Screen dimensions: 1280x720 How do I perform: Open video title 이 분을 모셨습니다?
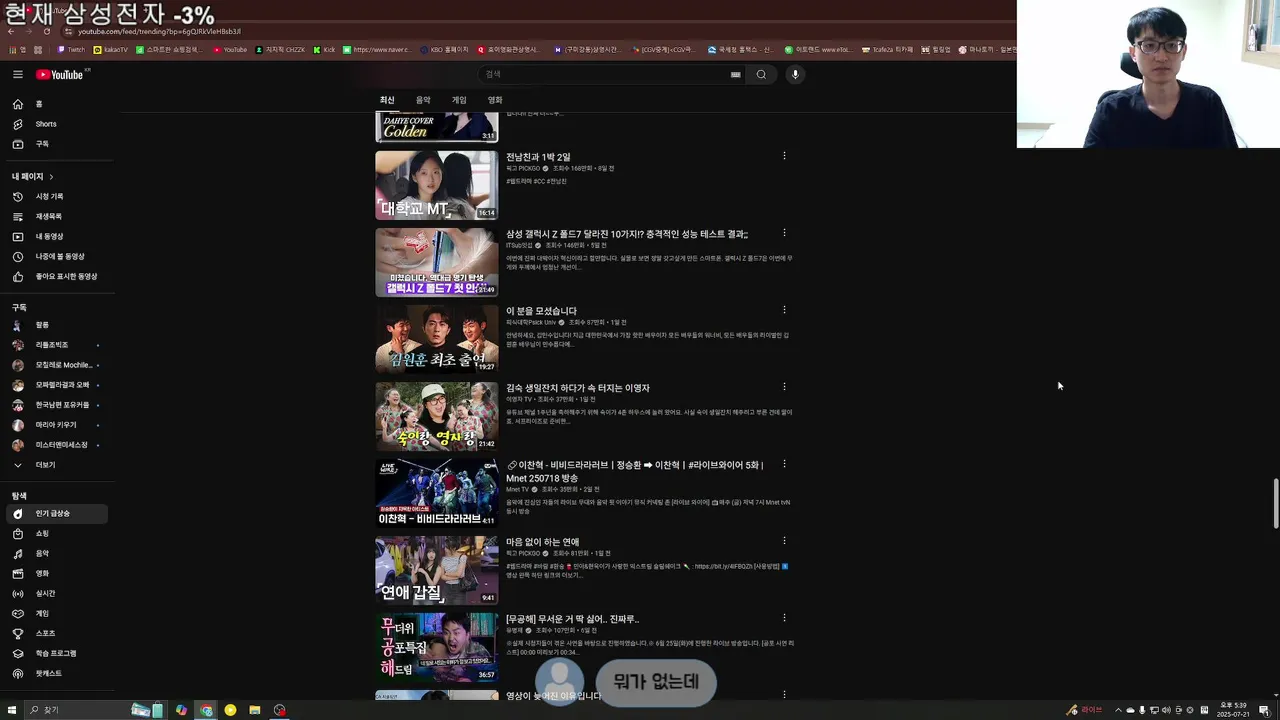(541, 311)
